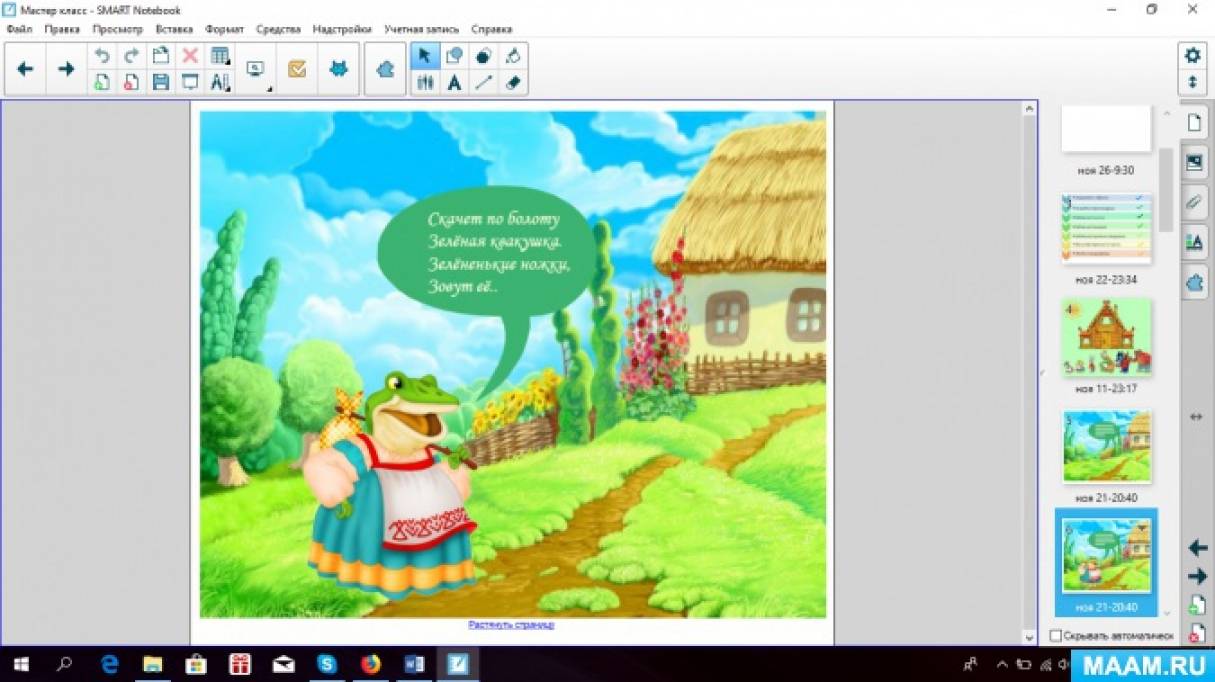This screenshot has width=1215, height=682.
Task: Open the Учетная запись menu
Action: [421, 29]
